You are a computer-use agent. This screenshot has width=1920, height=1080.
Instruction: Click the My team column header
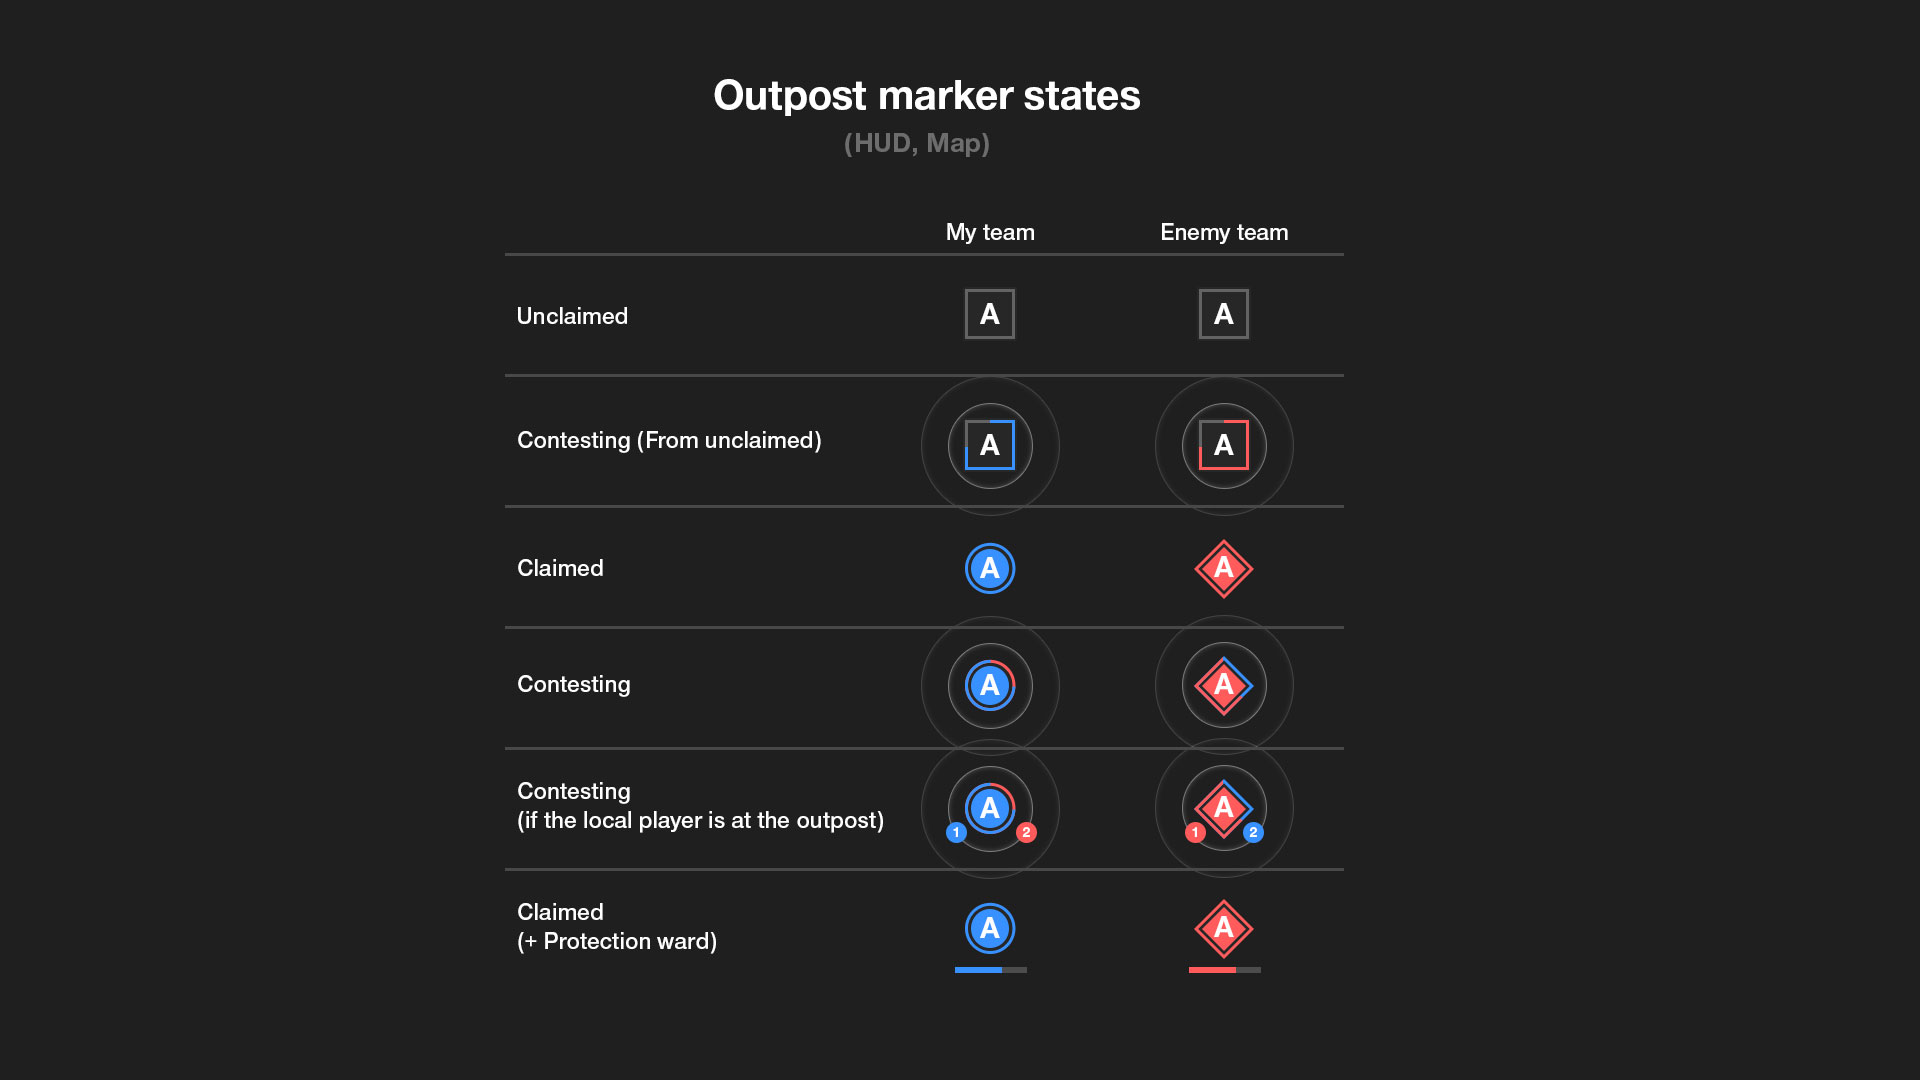click(x=990, y=232)
